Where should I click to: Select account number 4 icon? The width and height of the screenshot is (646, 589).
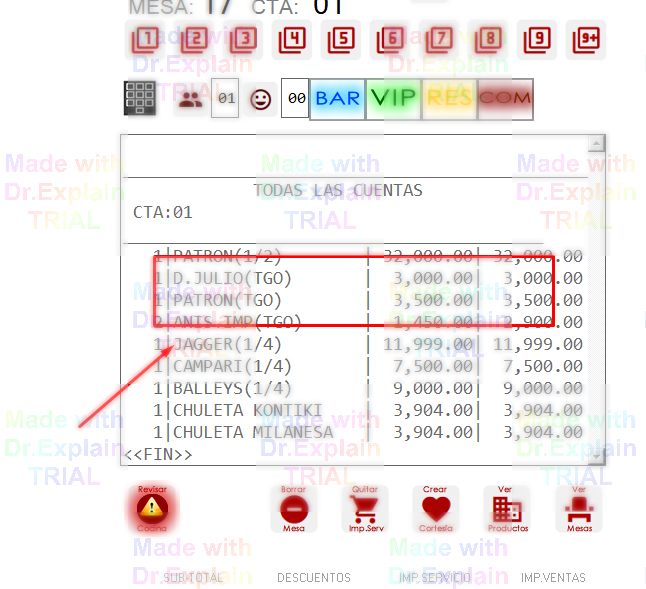(292, 40)
